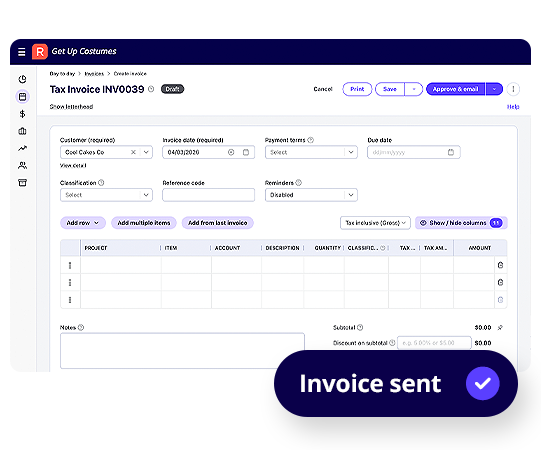Image resolution: width=541 pixels, height=450 pixels.
Task: Open second row drag handle menu
Action: [70, 283]
